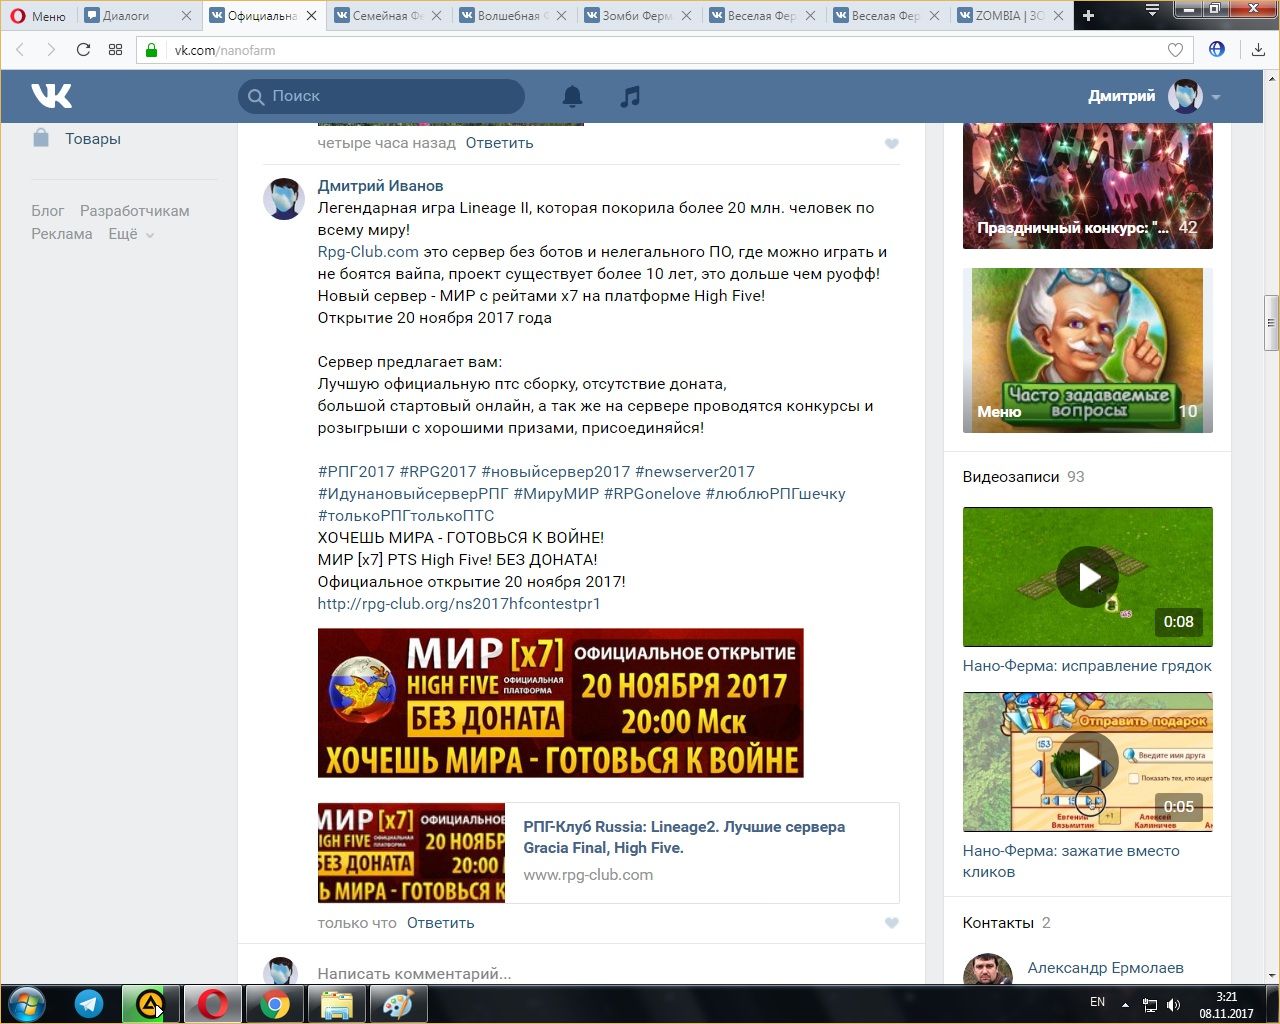The height and width of the screenshot is (1024, 1280).
Task: Open file explorer folder in taskbar
Action: 336,1004
